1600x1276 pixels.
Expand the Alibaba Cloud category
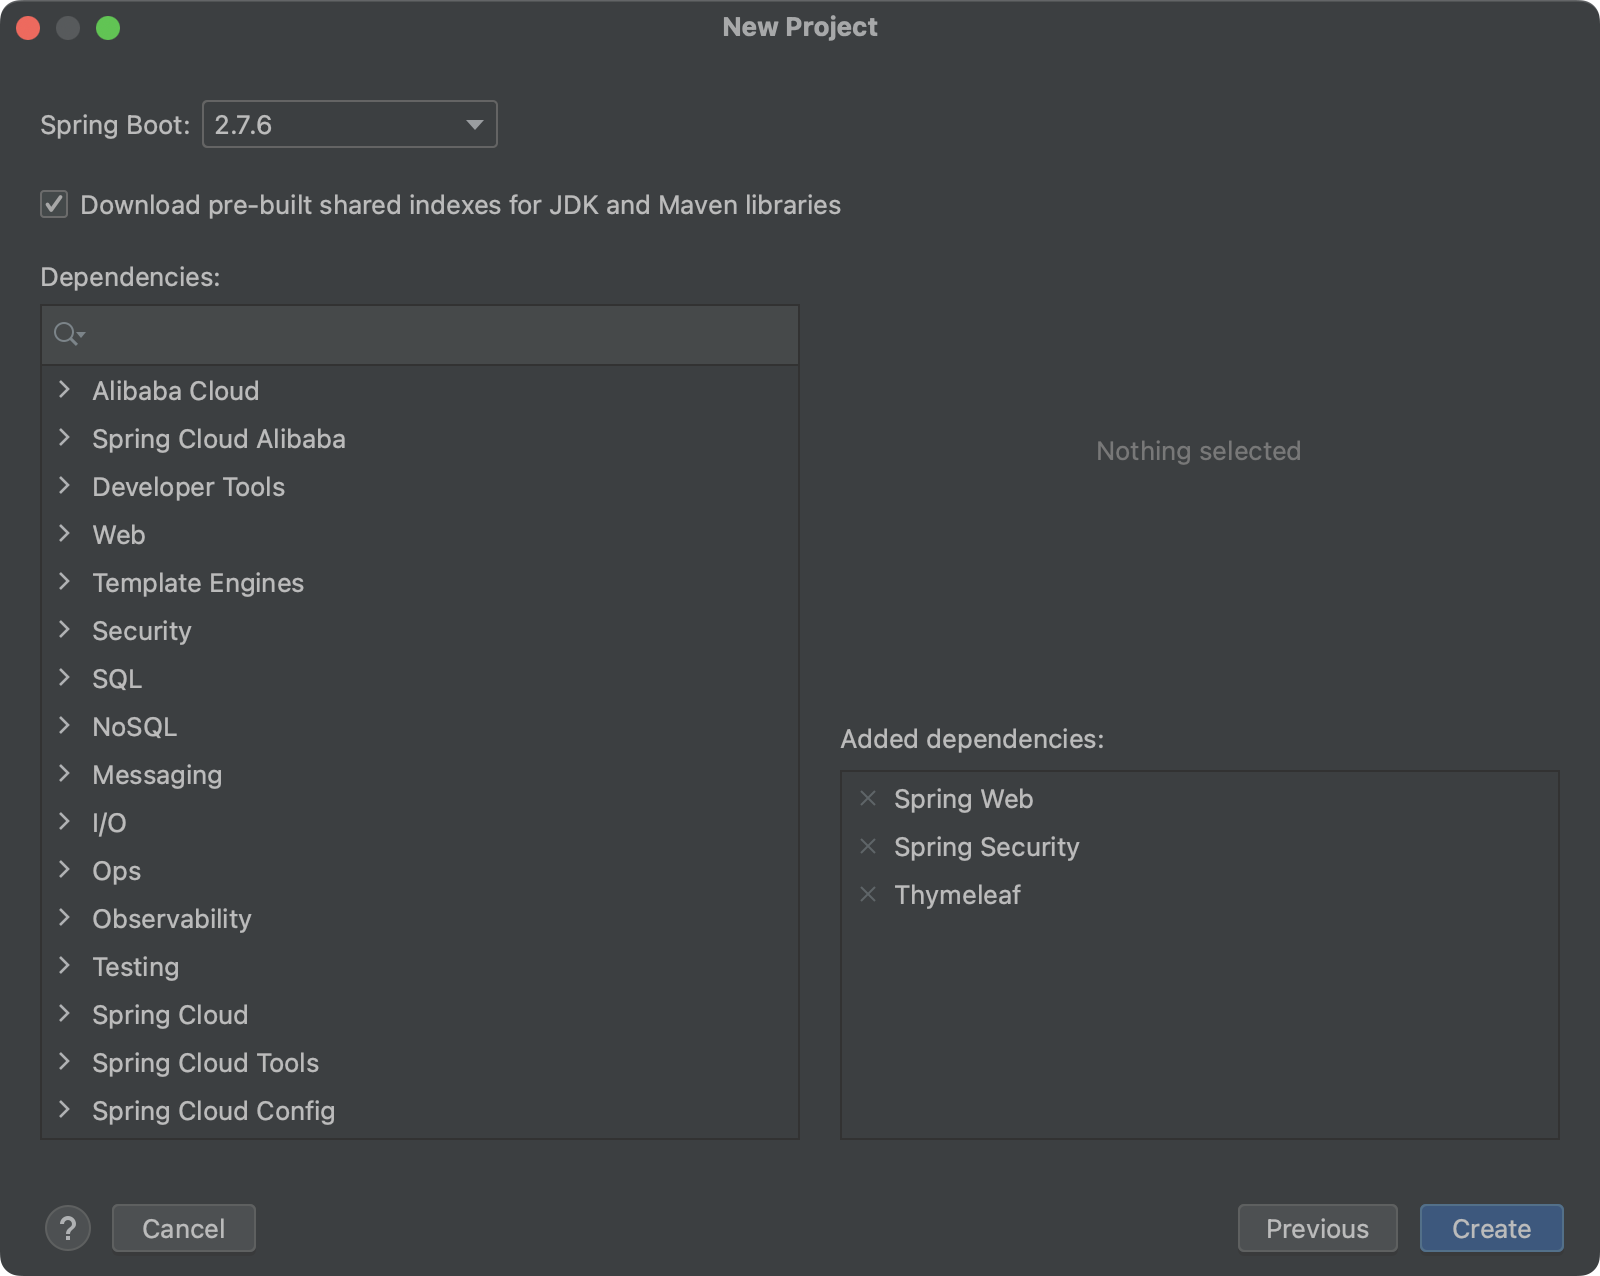[x=65, y=390]
